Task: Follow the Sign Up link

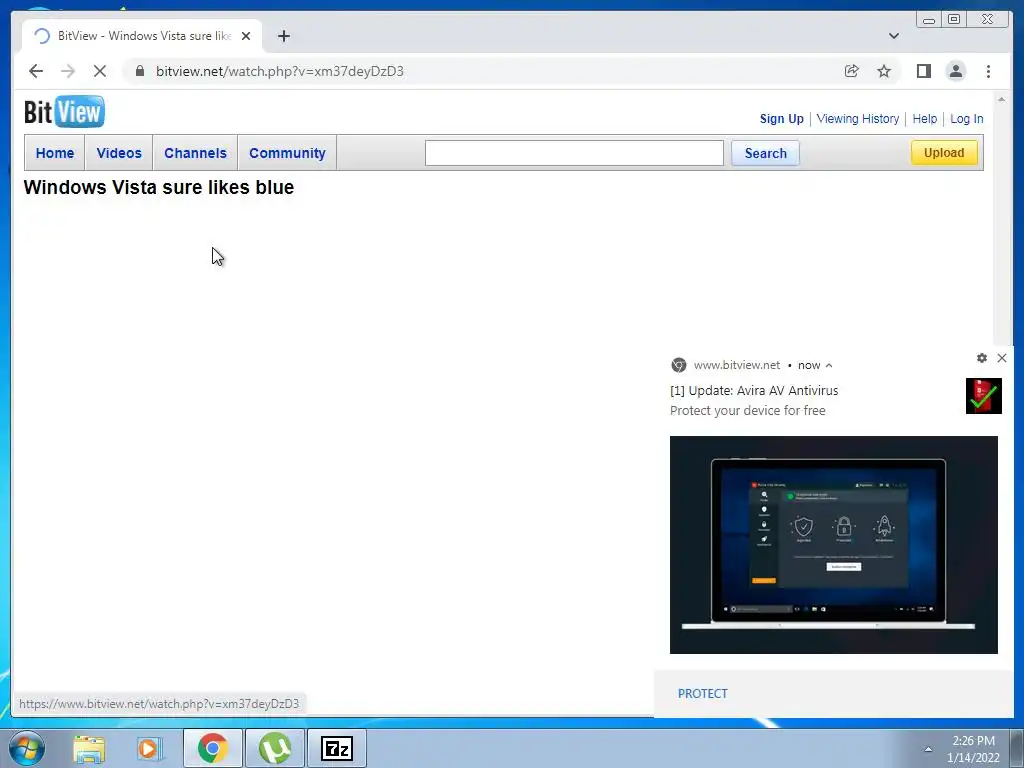Action: click(x=782, y=119)
